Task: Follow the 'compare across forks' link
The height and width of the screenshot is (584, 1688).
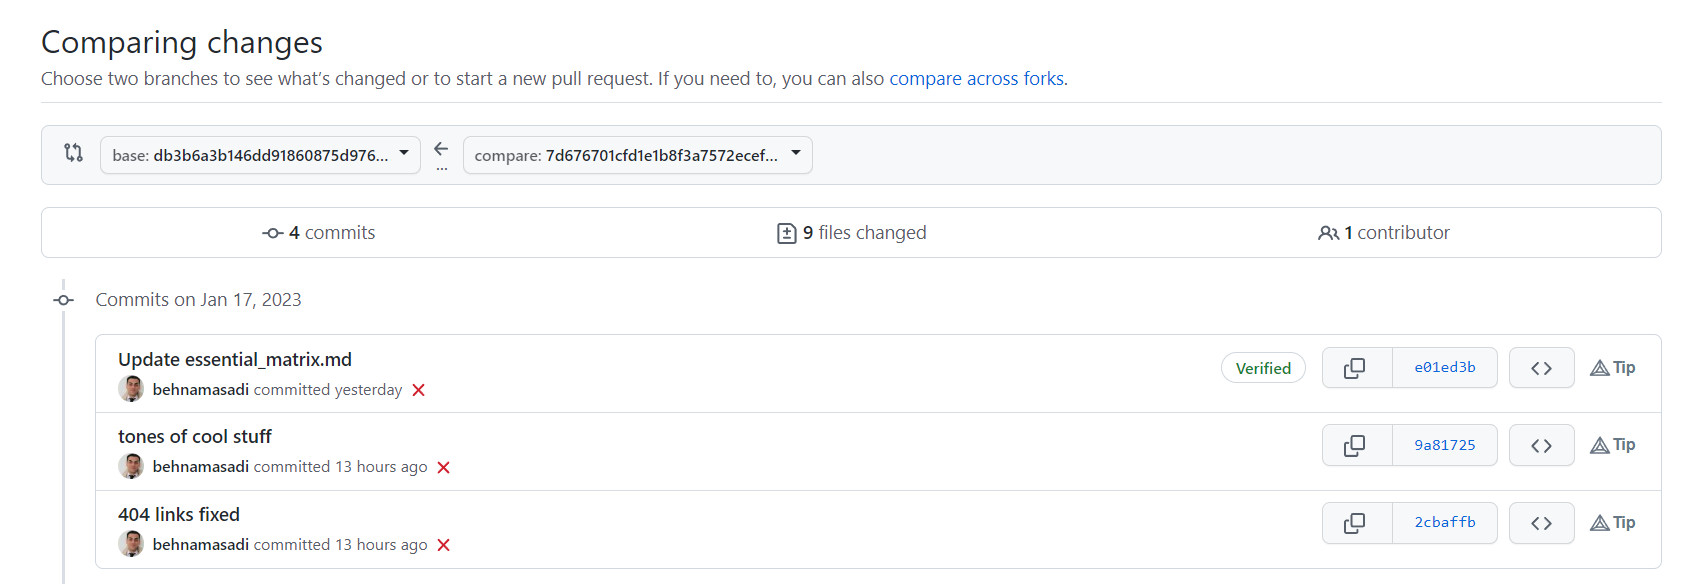Action: [x=976, y=79]
